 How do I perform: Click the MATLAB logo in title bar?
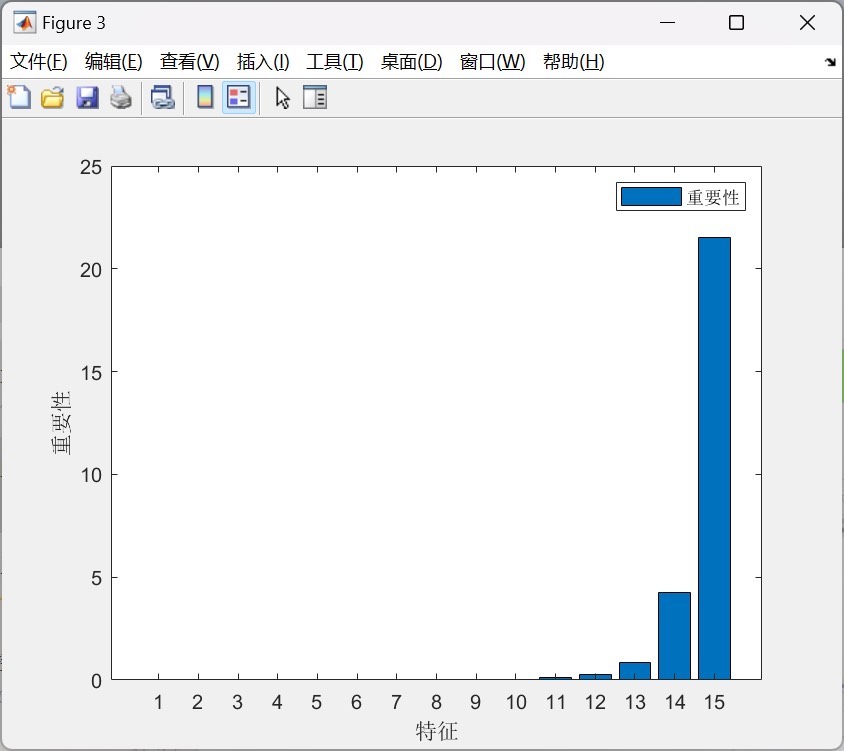tap(24, 23)
